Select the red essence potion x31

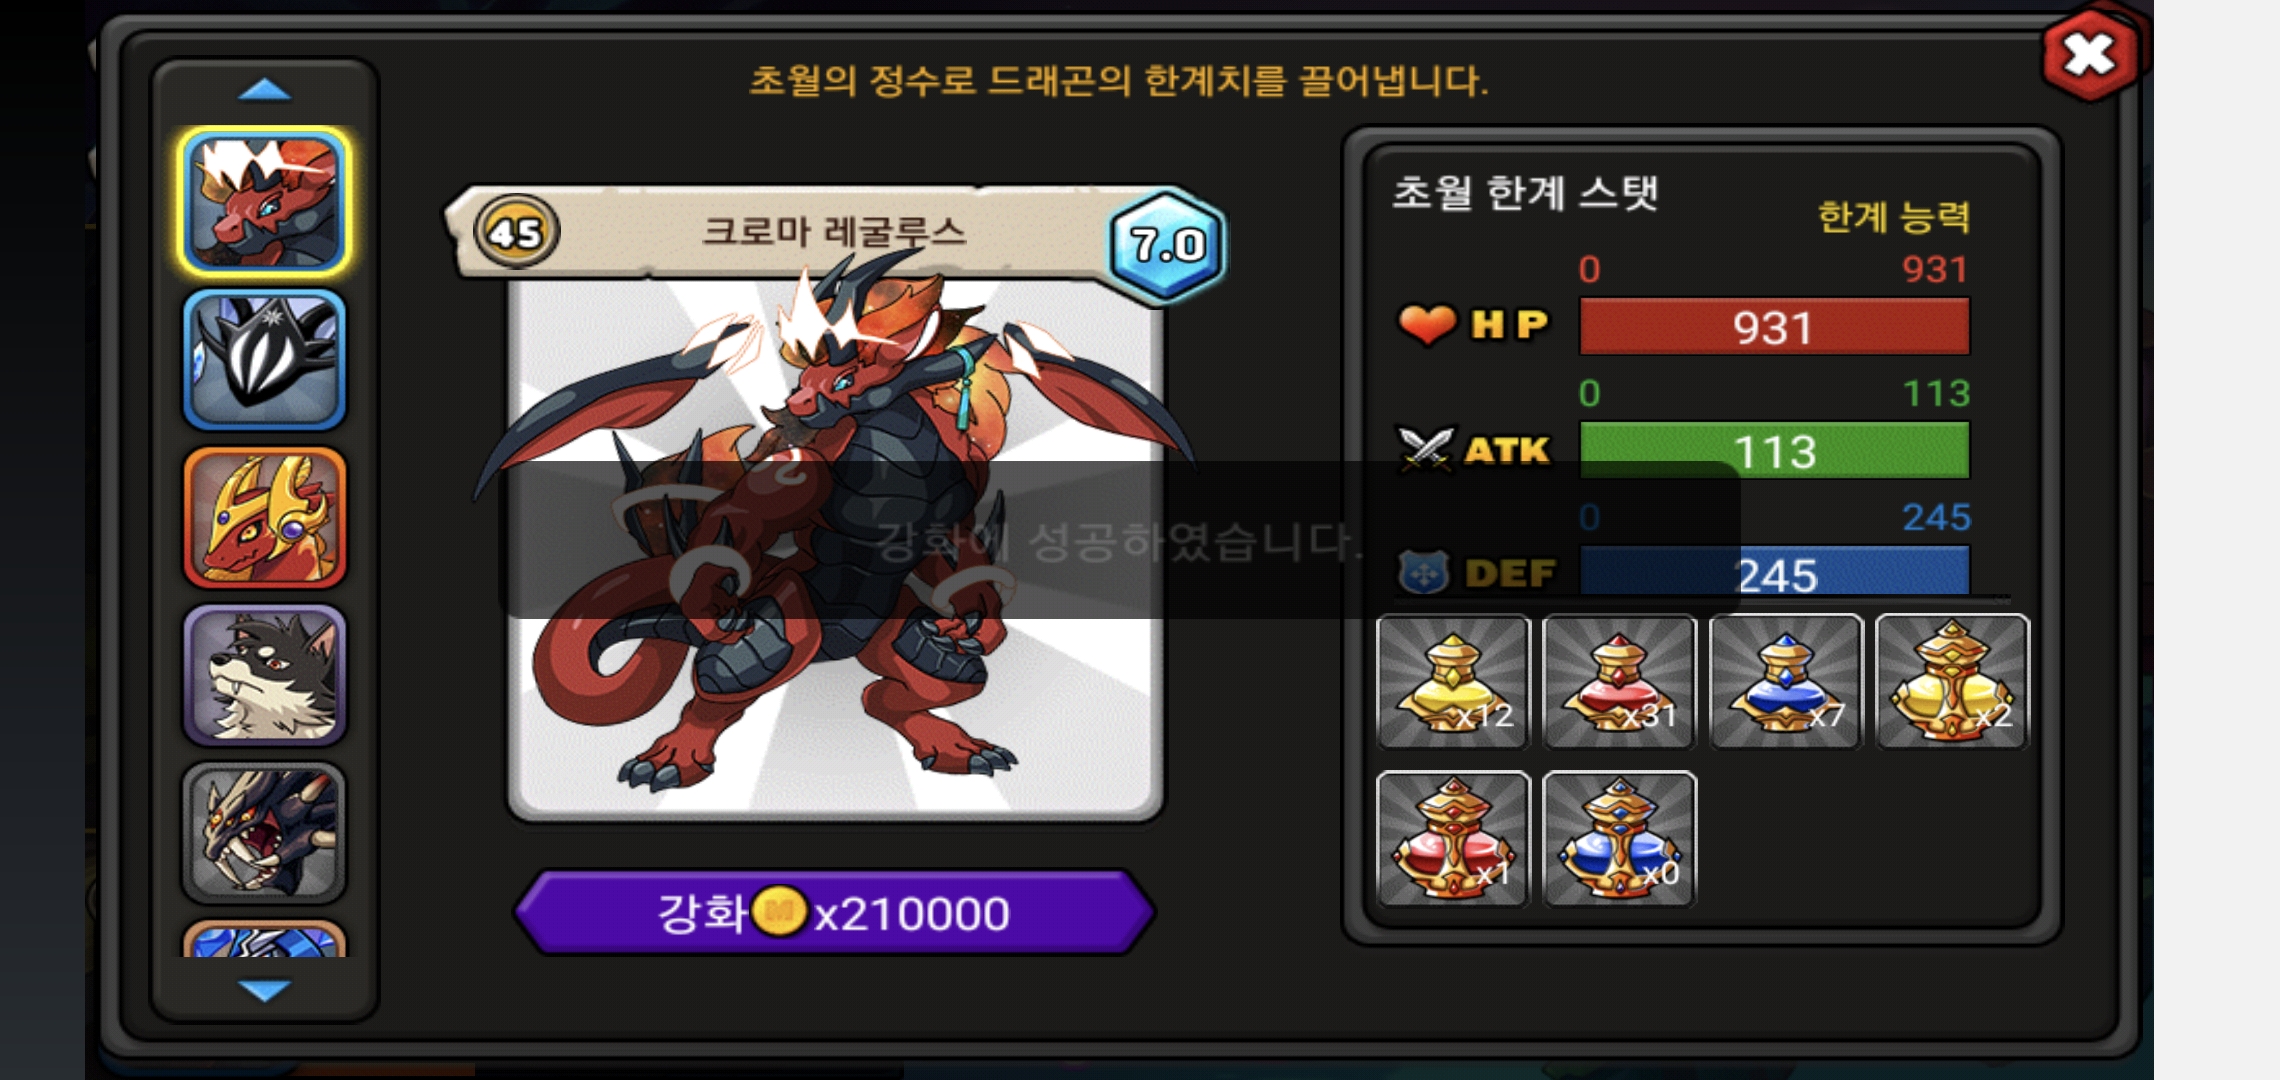tap(1619, 681)
